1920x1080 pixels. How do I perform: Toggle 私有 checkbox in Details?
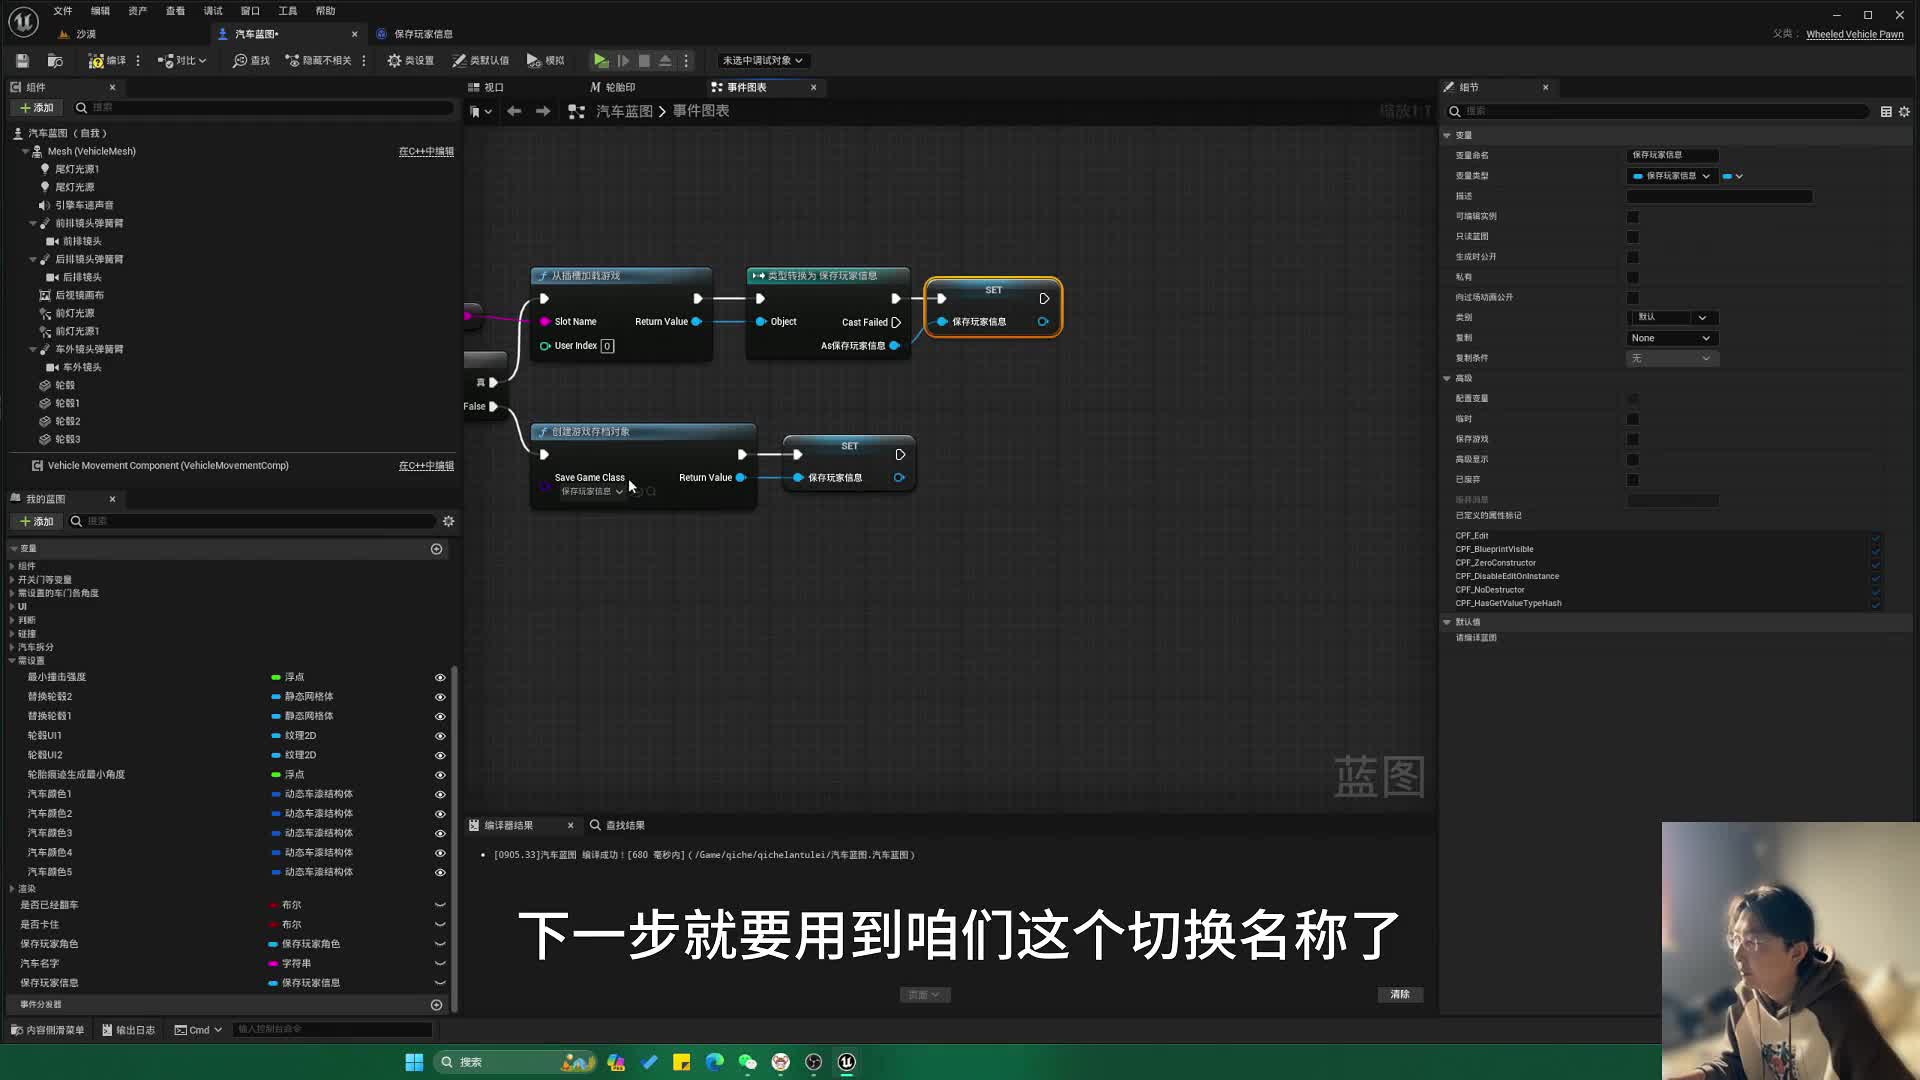pyautogui.click(x=1633, y=278)
